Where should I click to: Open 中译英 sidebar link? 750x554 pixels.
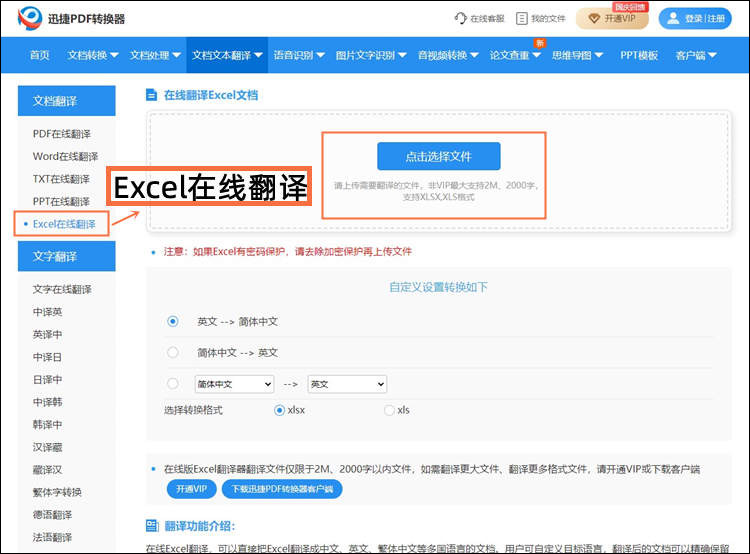pyautogui.click(x=47, y=312)
